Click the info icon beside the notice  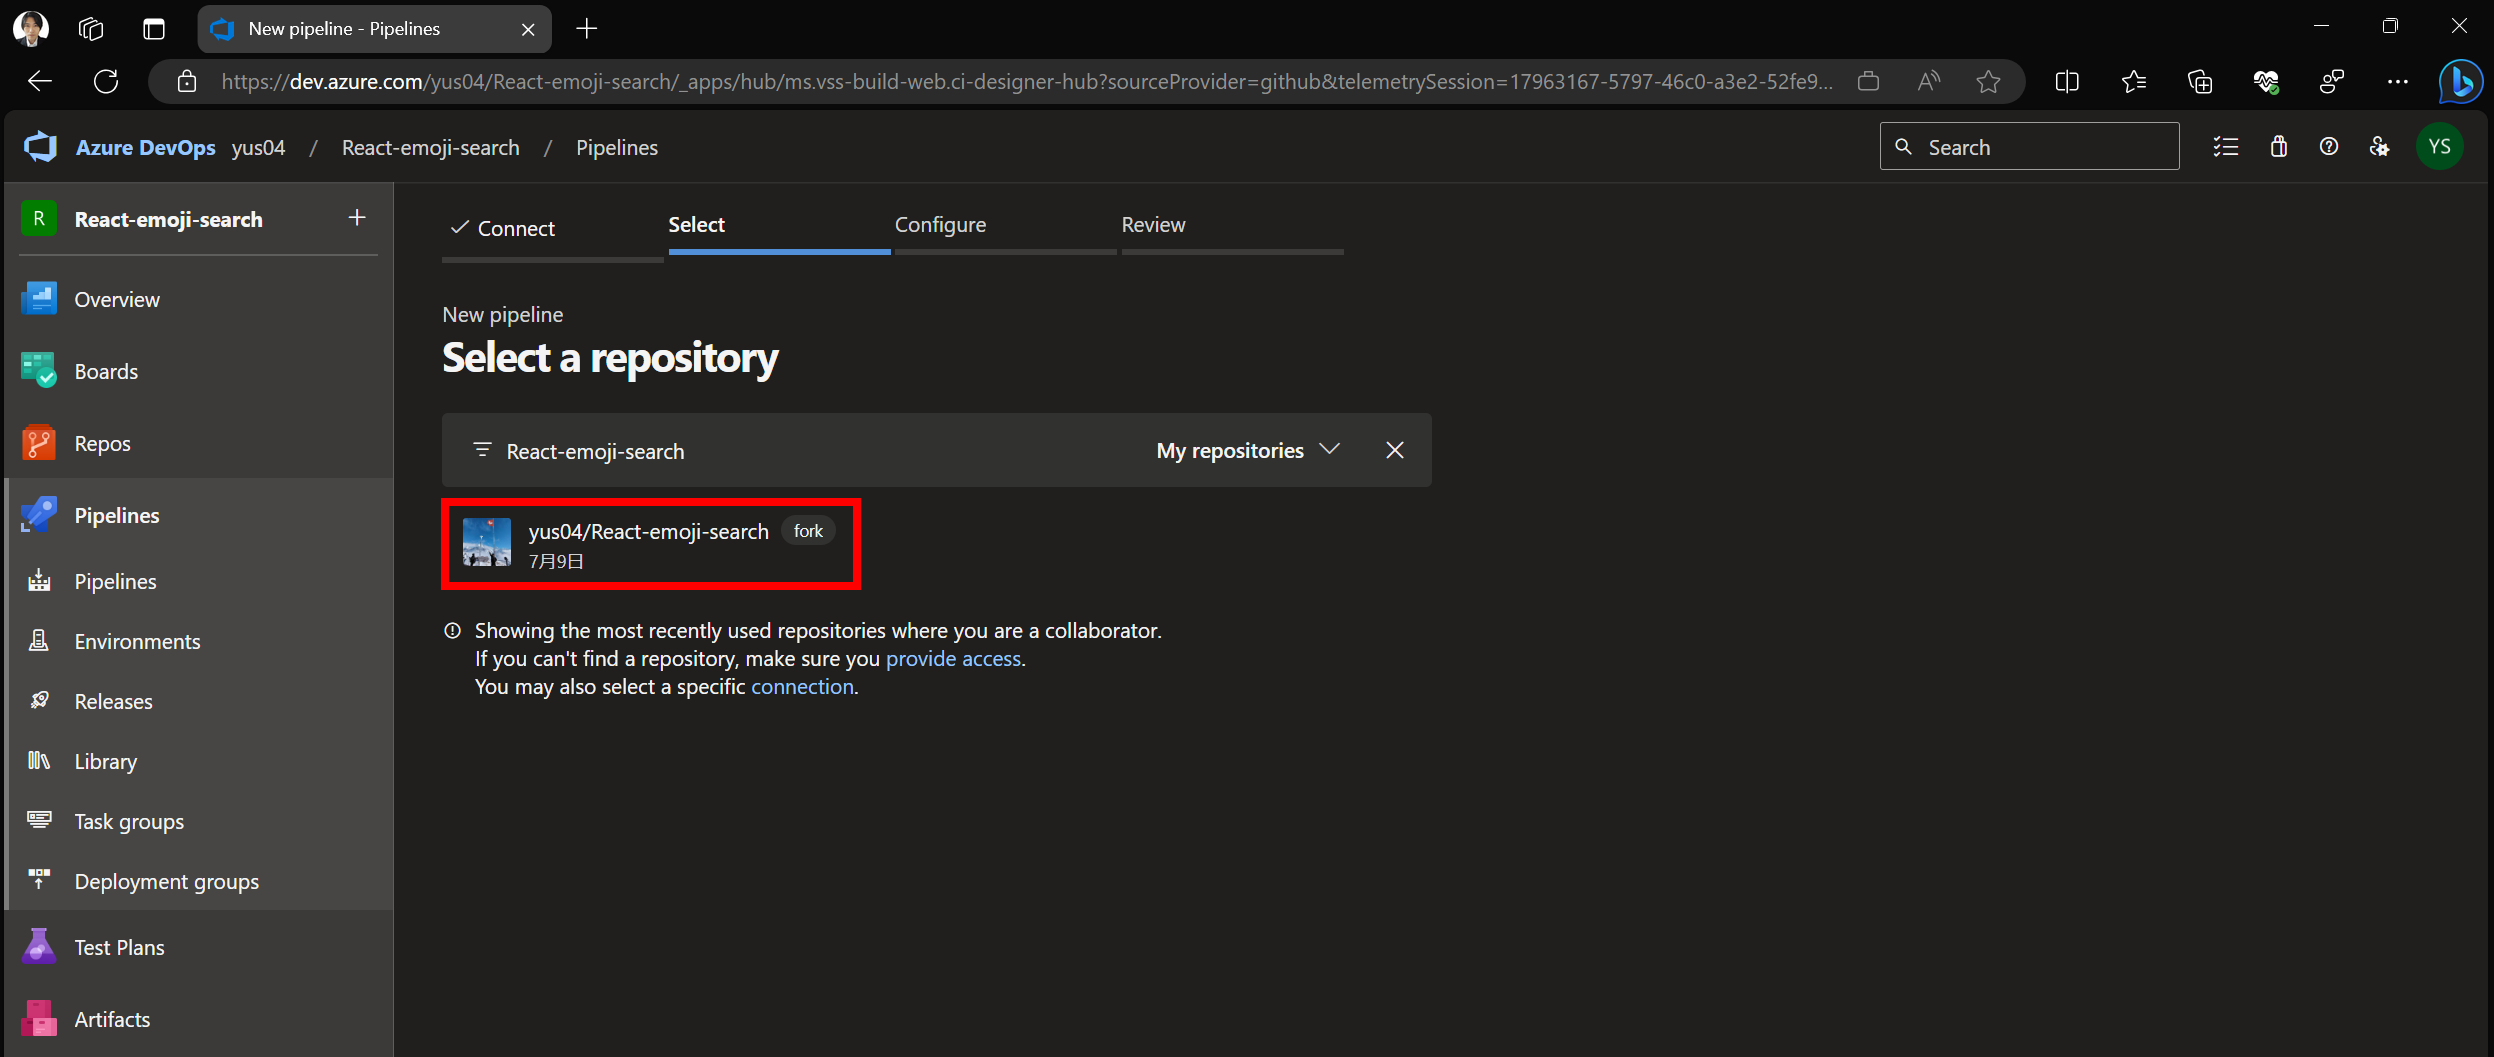(453, 630)
